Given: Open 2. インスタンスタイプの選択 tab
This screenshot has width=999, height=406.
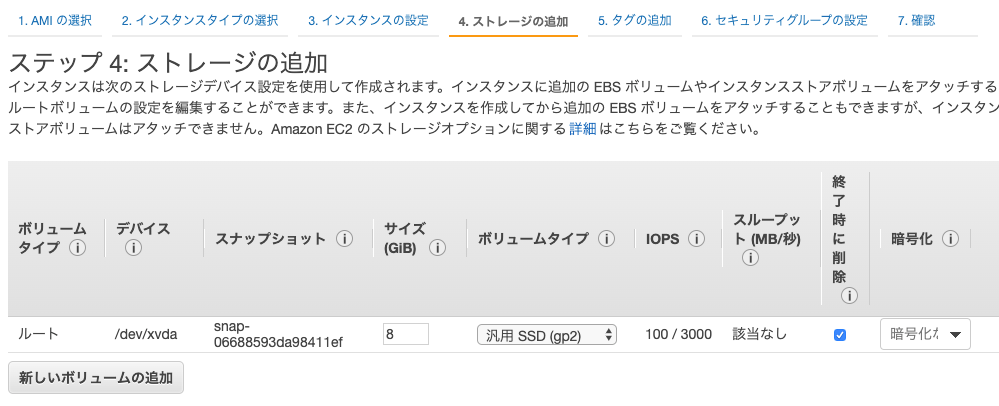Looking at the screenshot, I should coord(199,20).
